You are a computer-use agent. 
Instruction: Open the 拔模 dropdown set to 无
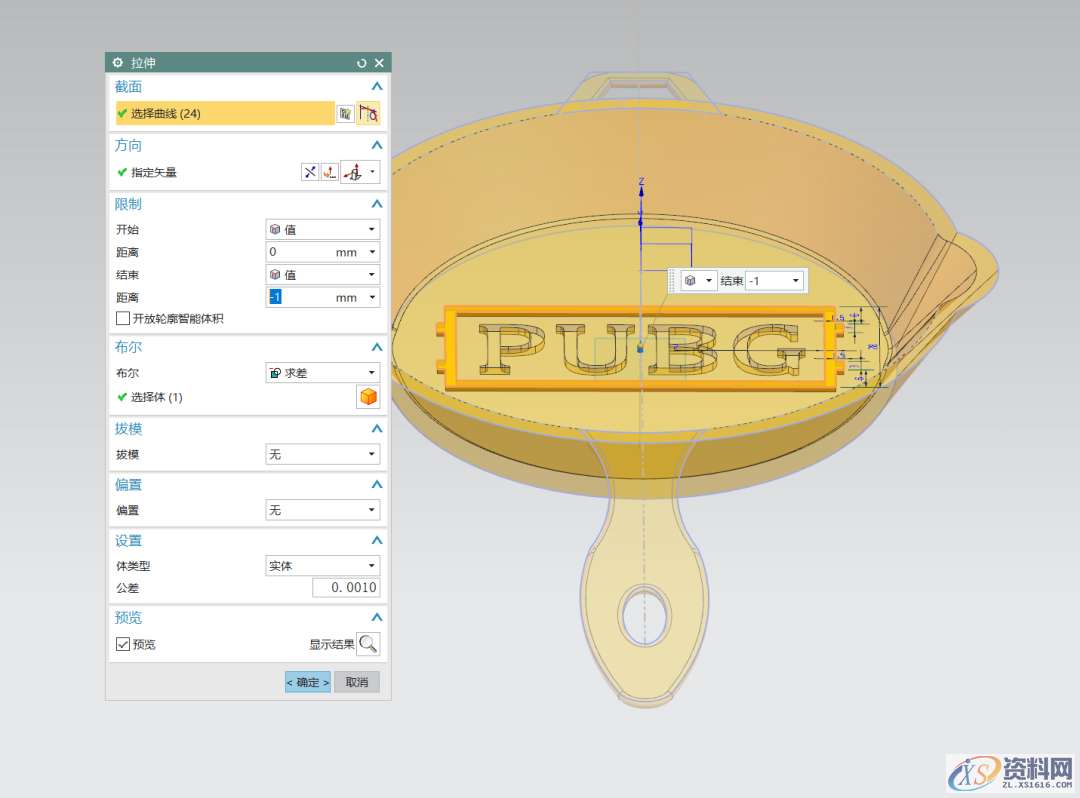[x=322, y=454]
